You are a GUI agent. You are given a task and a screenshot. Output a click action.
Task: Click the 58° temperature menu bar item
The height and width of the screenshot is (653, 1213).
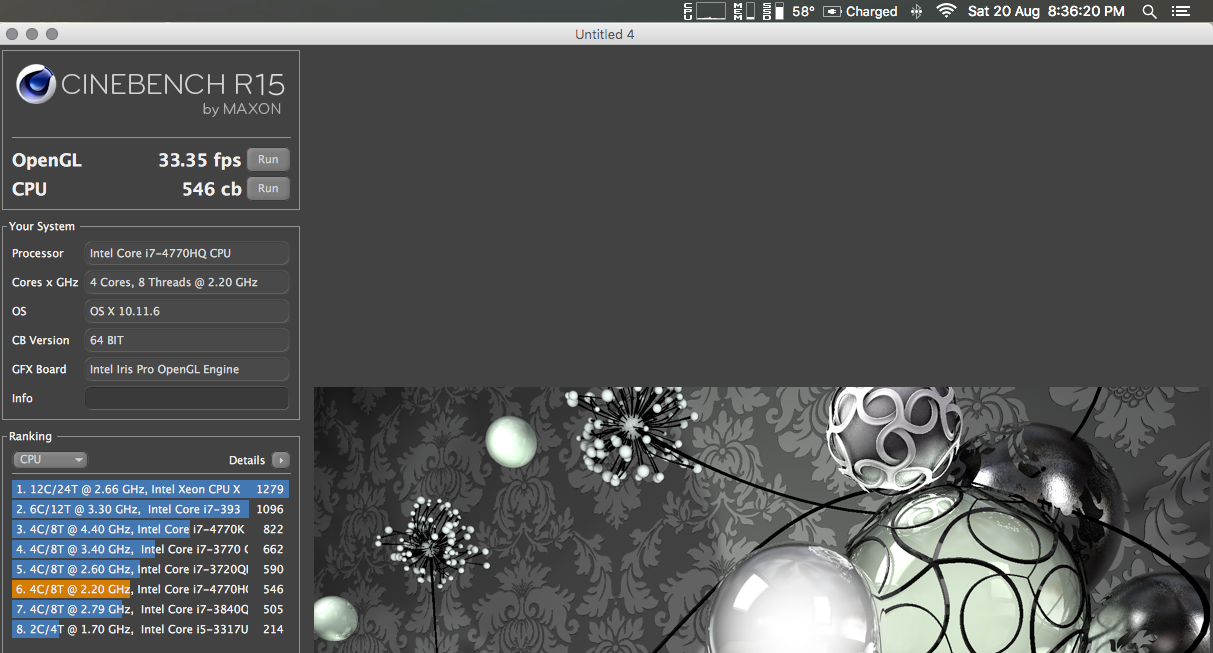click(803, 12)
